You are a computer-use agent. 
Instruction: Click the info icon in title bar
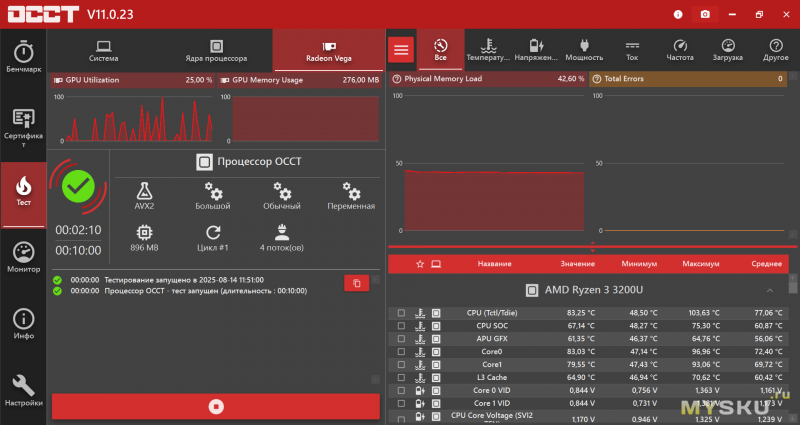pyautogui.click(x=678, y=14)
